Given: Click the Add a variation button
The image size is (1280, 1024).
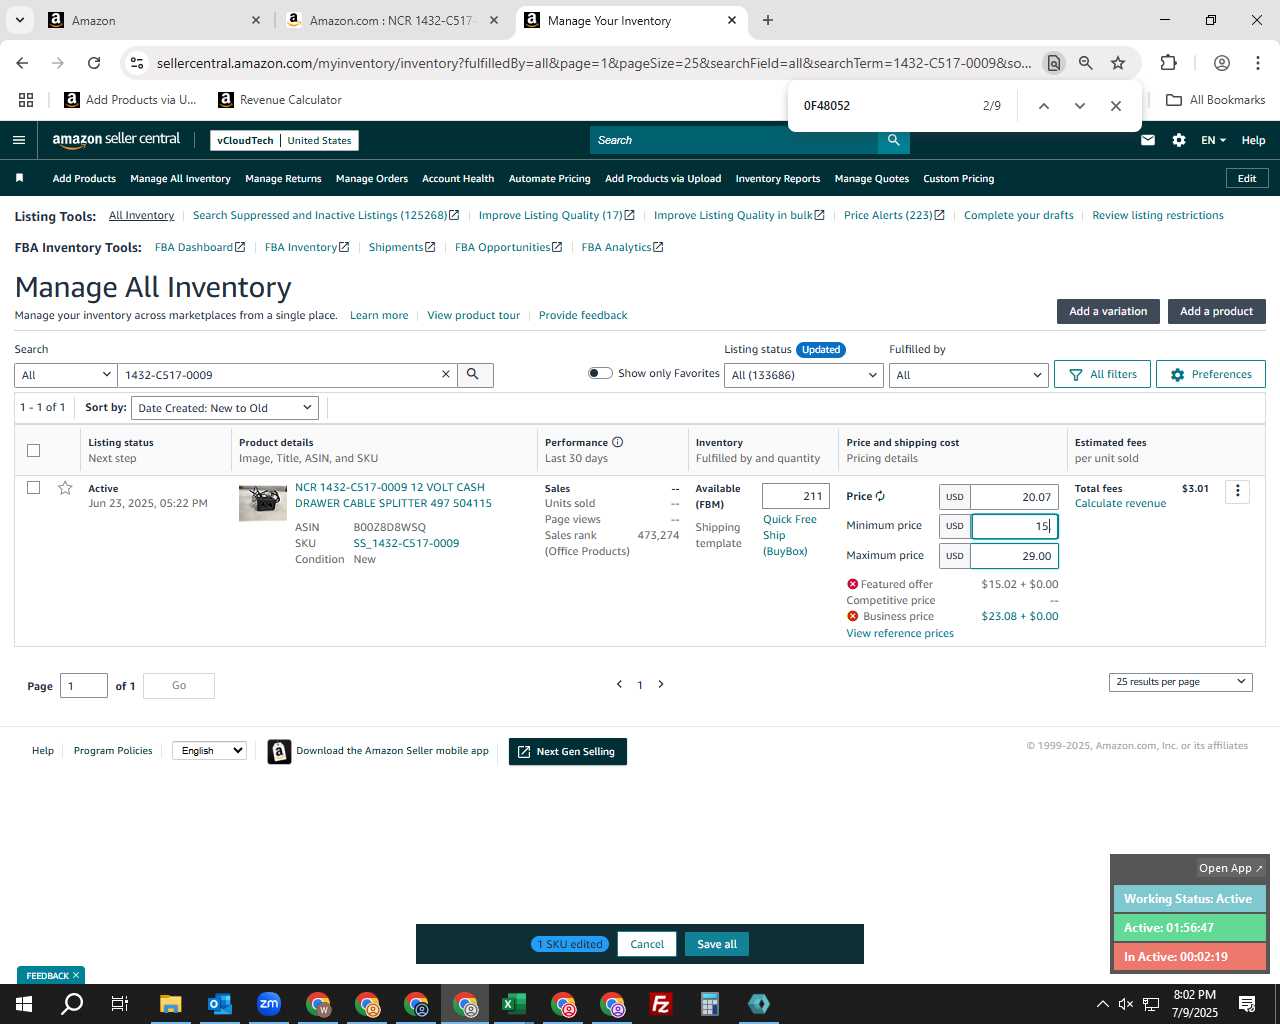Looking at the screenshot, I should (x=1108, y=311).
